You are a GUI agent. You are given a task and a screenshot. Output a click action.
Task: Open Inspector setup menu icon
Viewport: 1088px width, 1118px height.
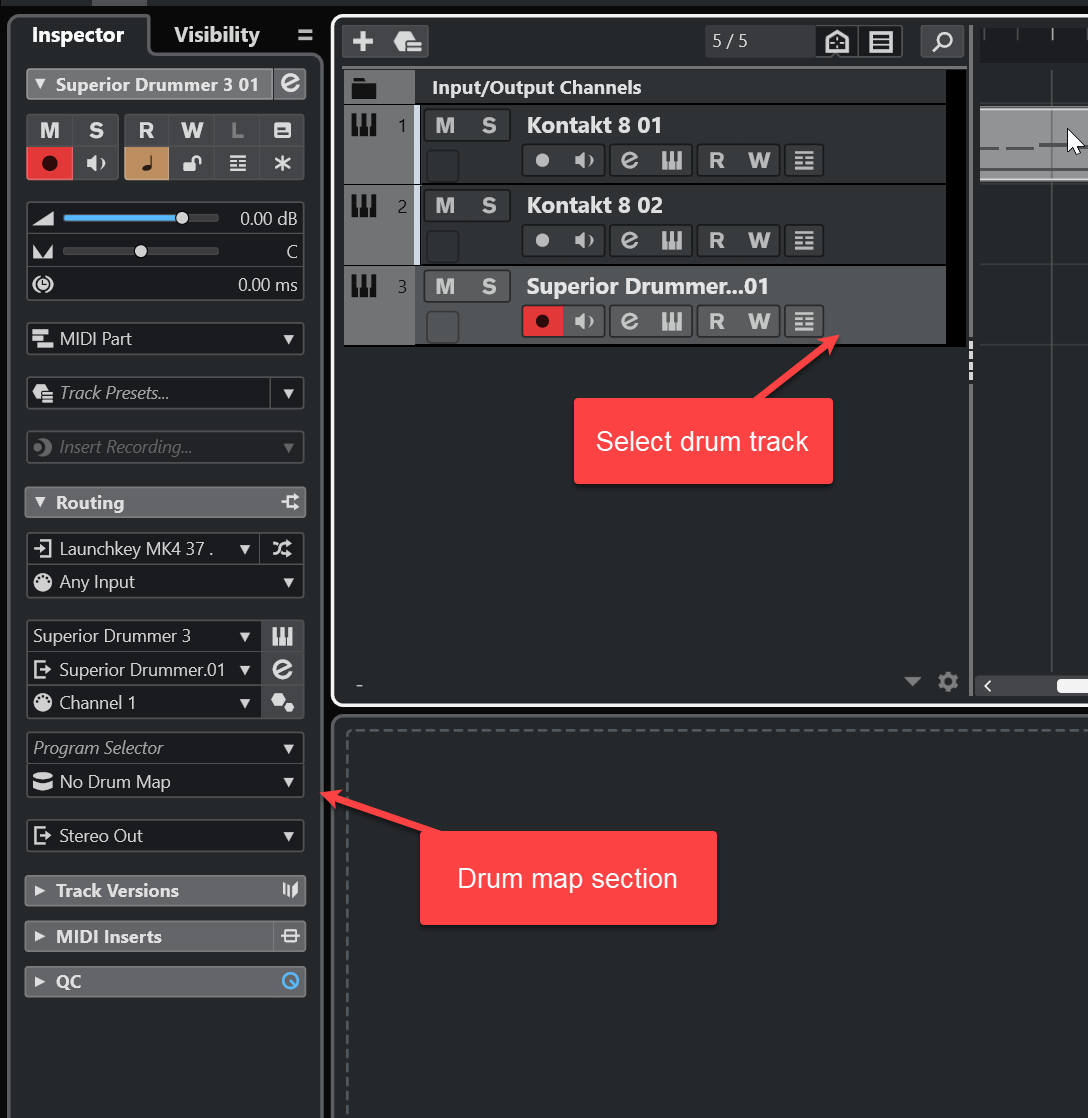pos(305,35)
